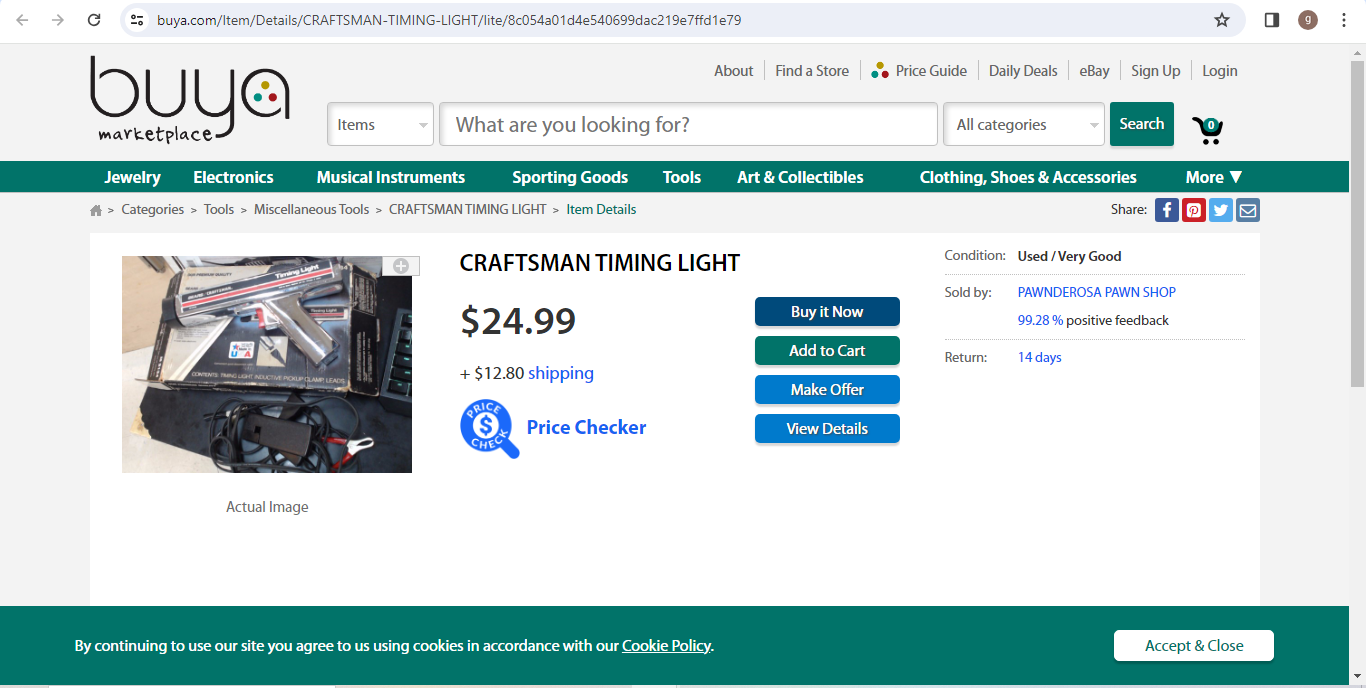1366x688 pixels.
Task: Click Add to Cart
Action: click(827, 351)
